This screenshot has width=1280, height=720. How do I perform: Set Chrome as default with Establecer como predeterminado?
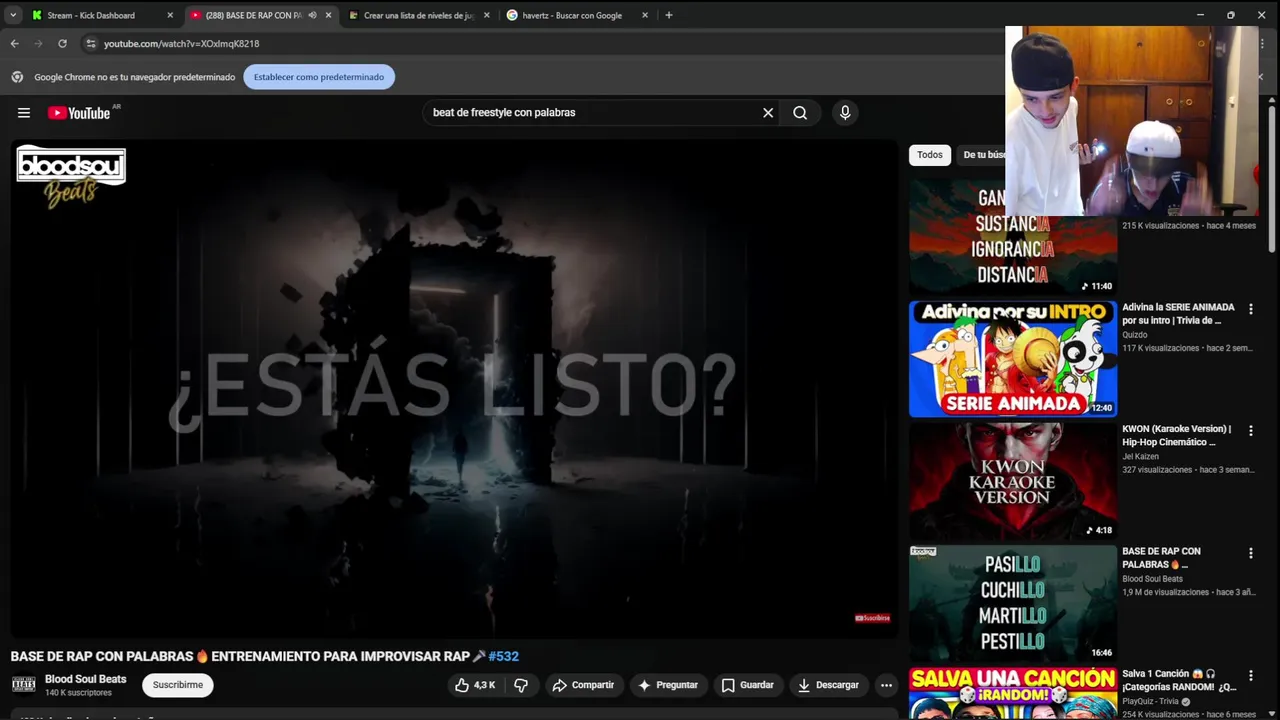[319, 77]
